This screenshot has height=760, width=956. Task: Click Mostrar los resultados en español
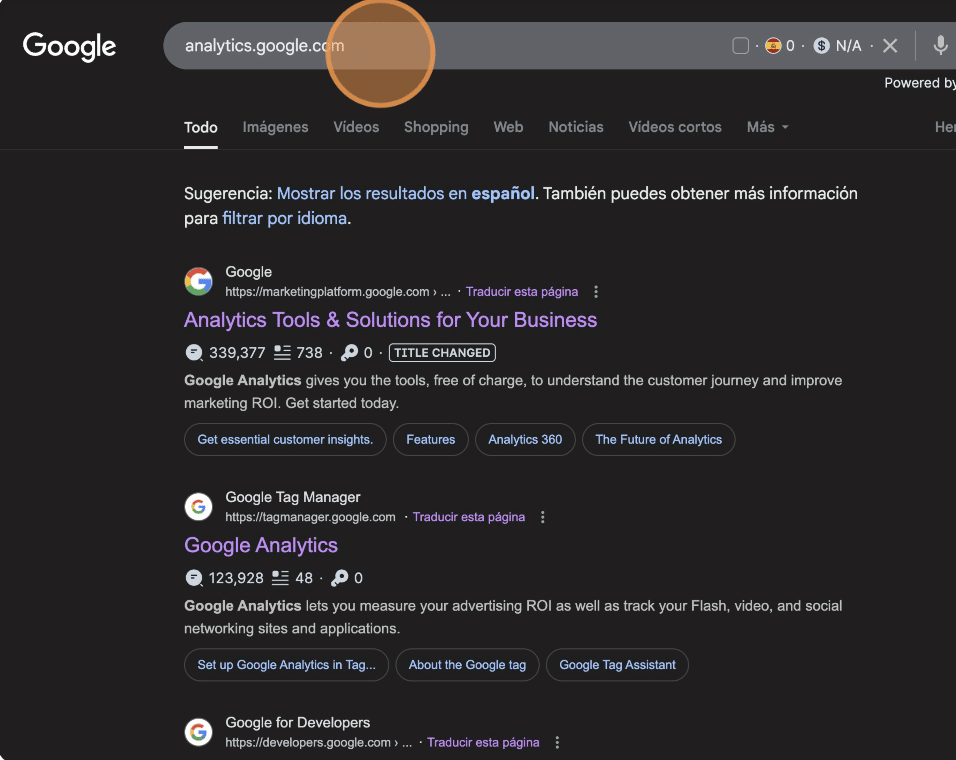(406, 193)
